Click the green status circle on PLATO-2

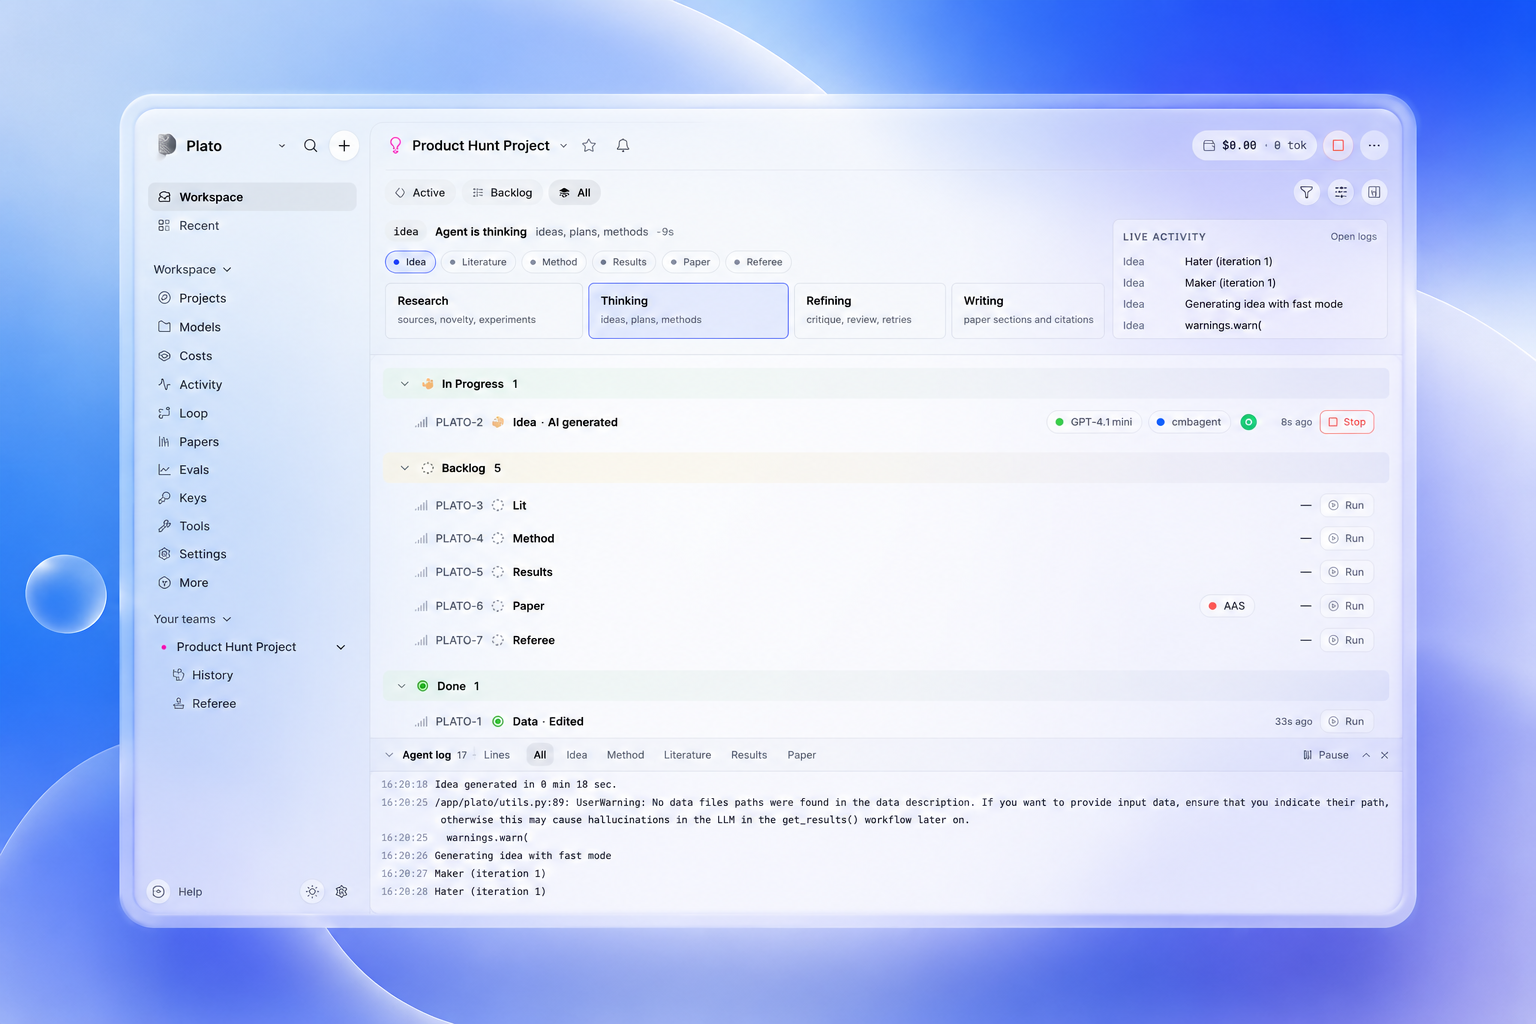tap(1248, 422)
